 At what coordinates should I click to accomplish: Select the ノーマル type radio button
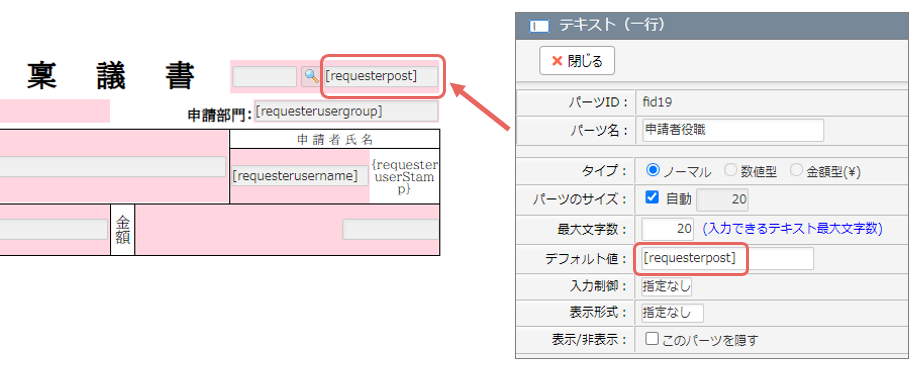pyautogui.click(x=652, y=170)
